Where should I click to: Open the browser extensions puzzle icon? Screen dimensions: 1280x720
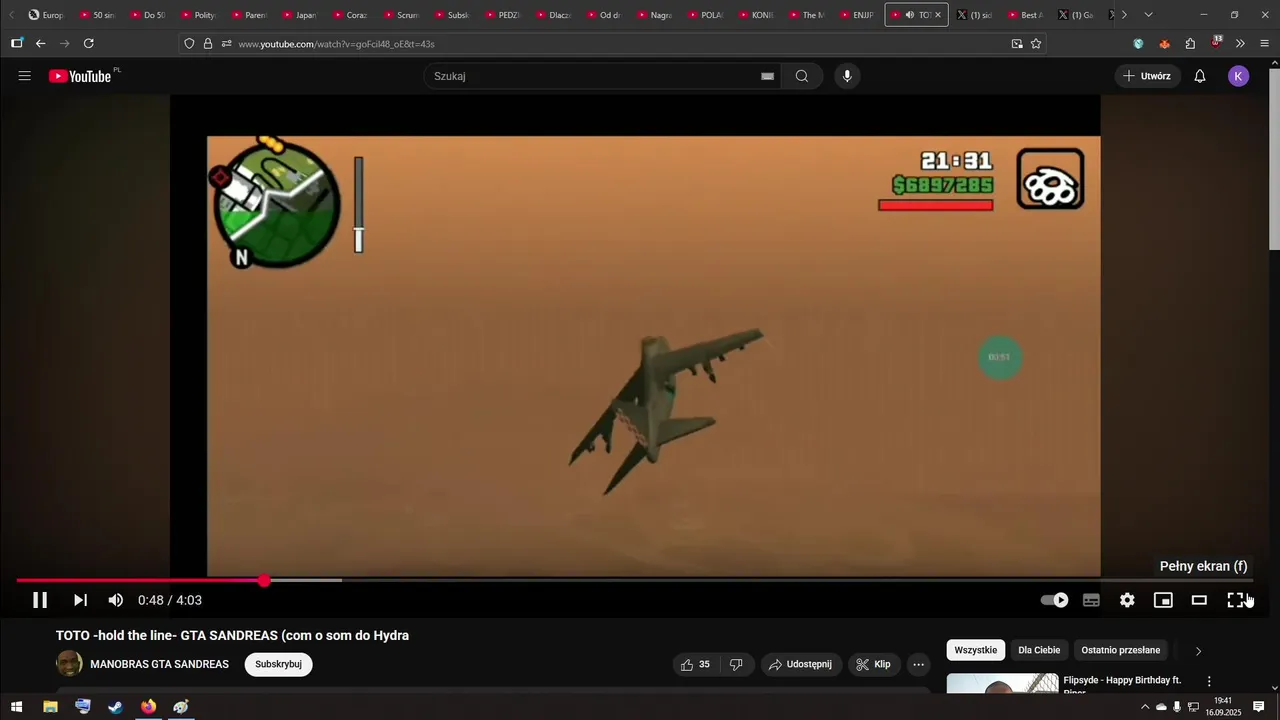[x=1190, y=44]
